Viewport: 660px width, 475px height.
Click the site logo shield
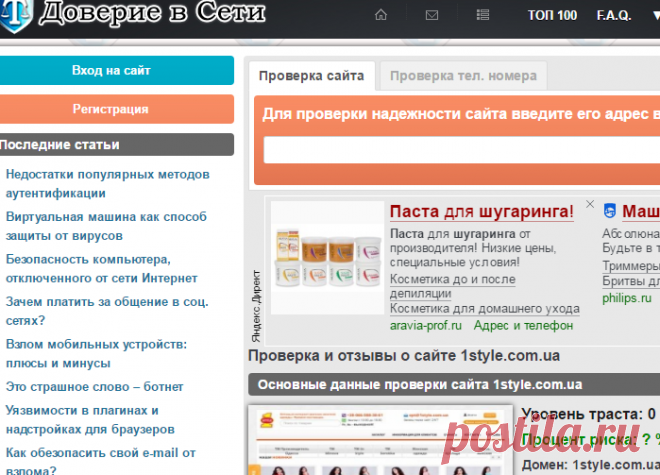pos(15,15)
